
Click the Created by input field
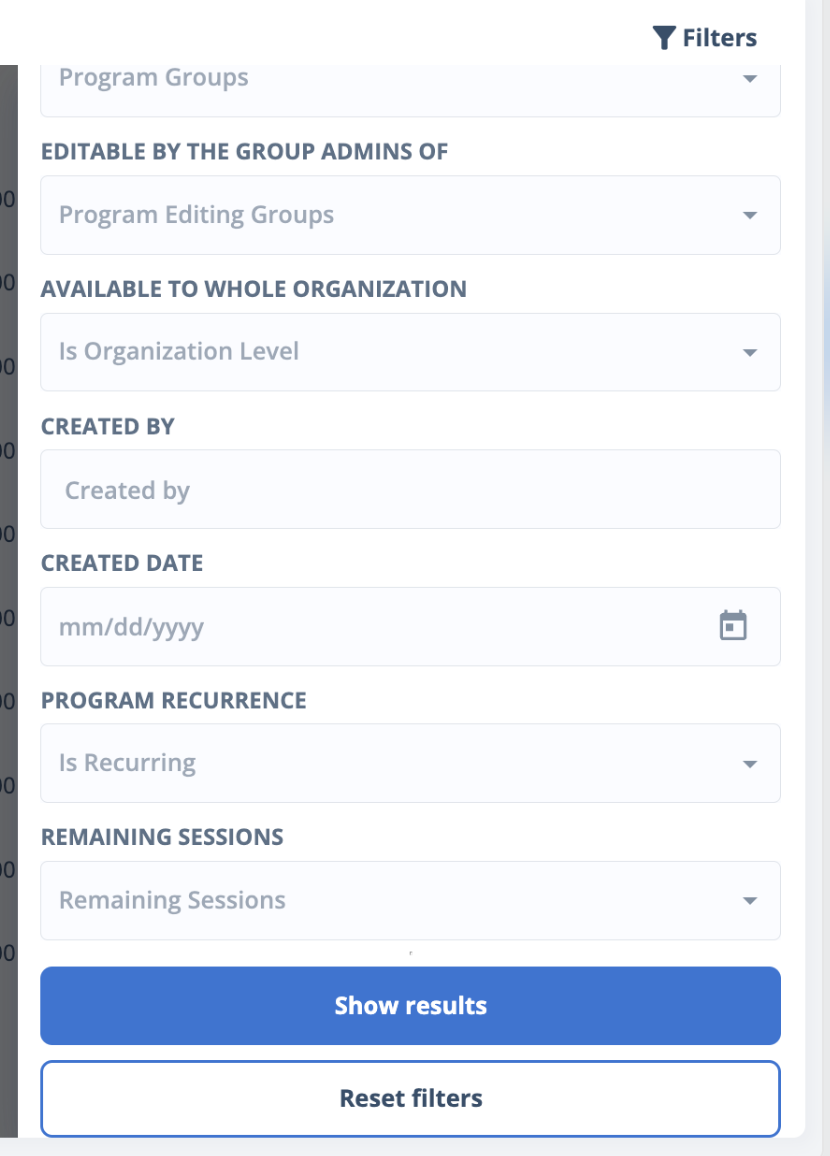410,490
